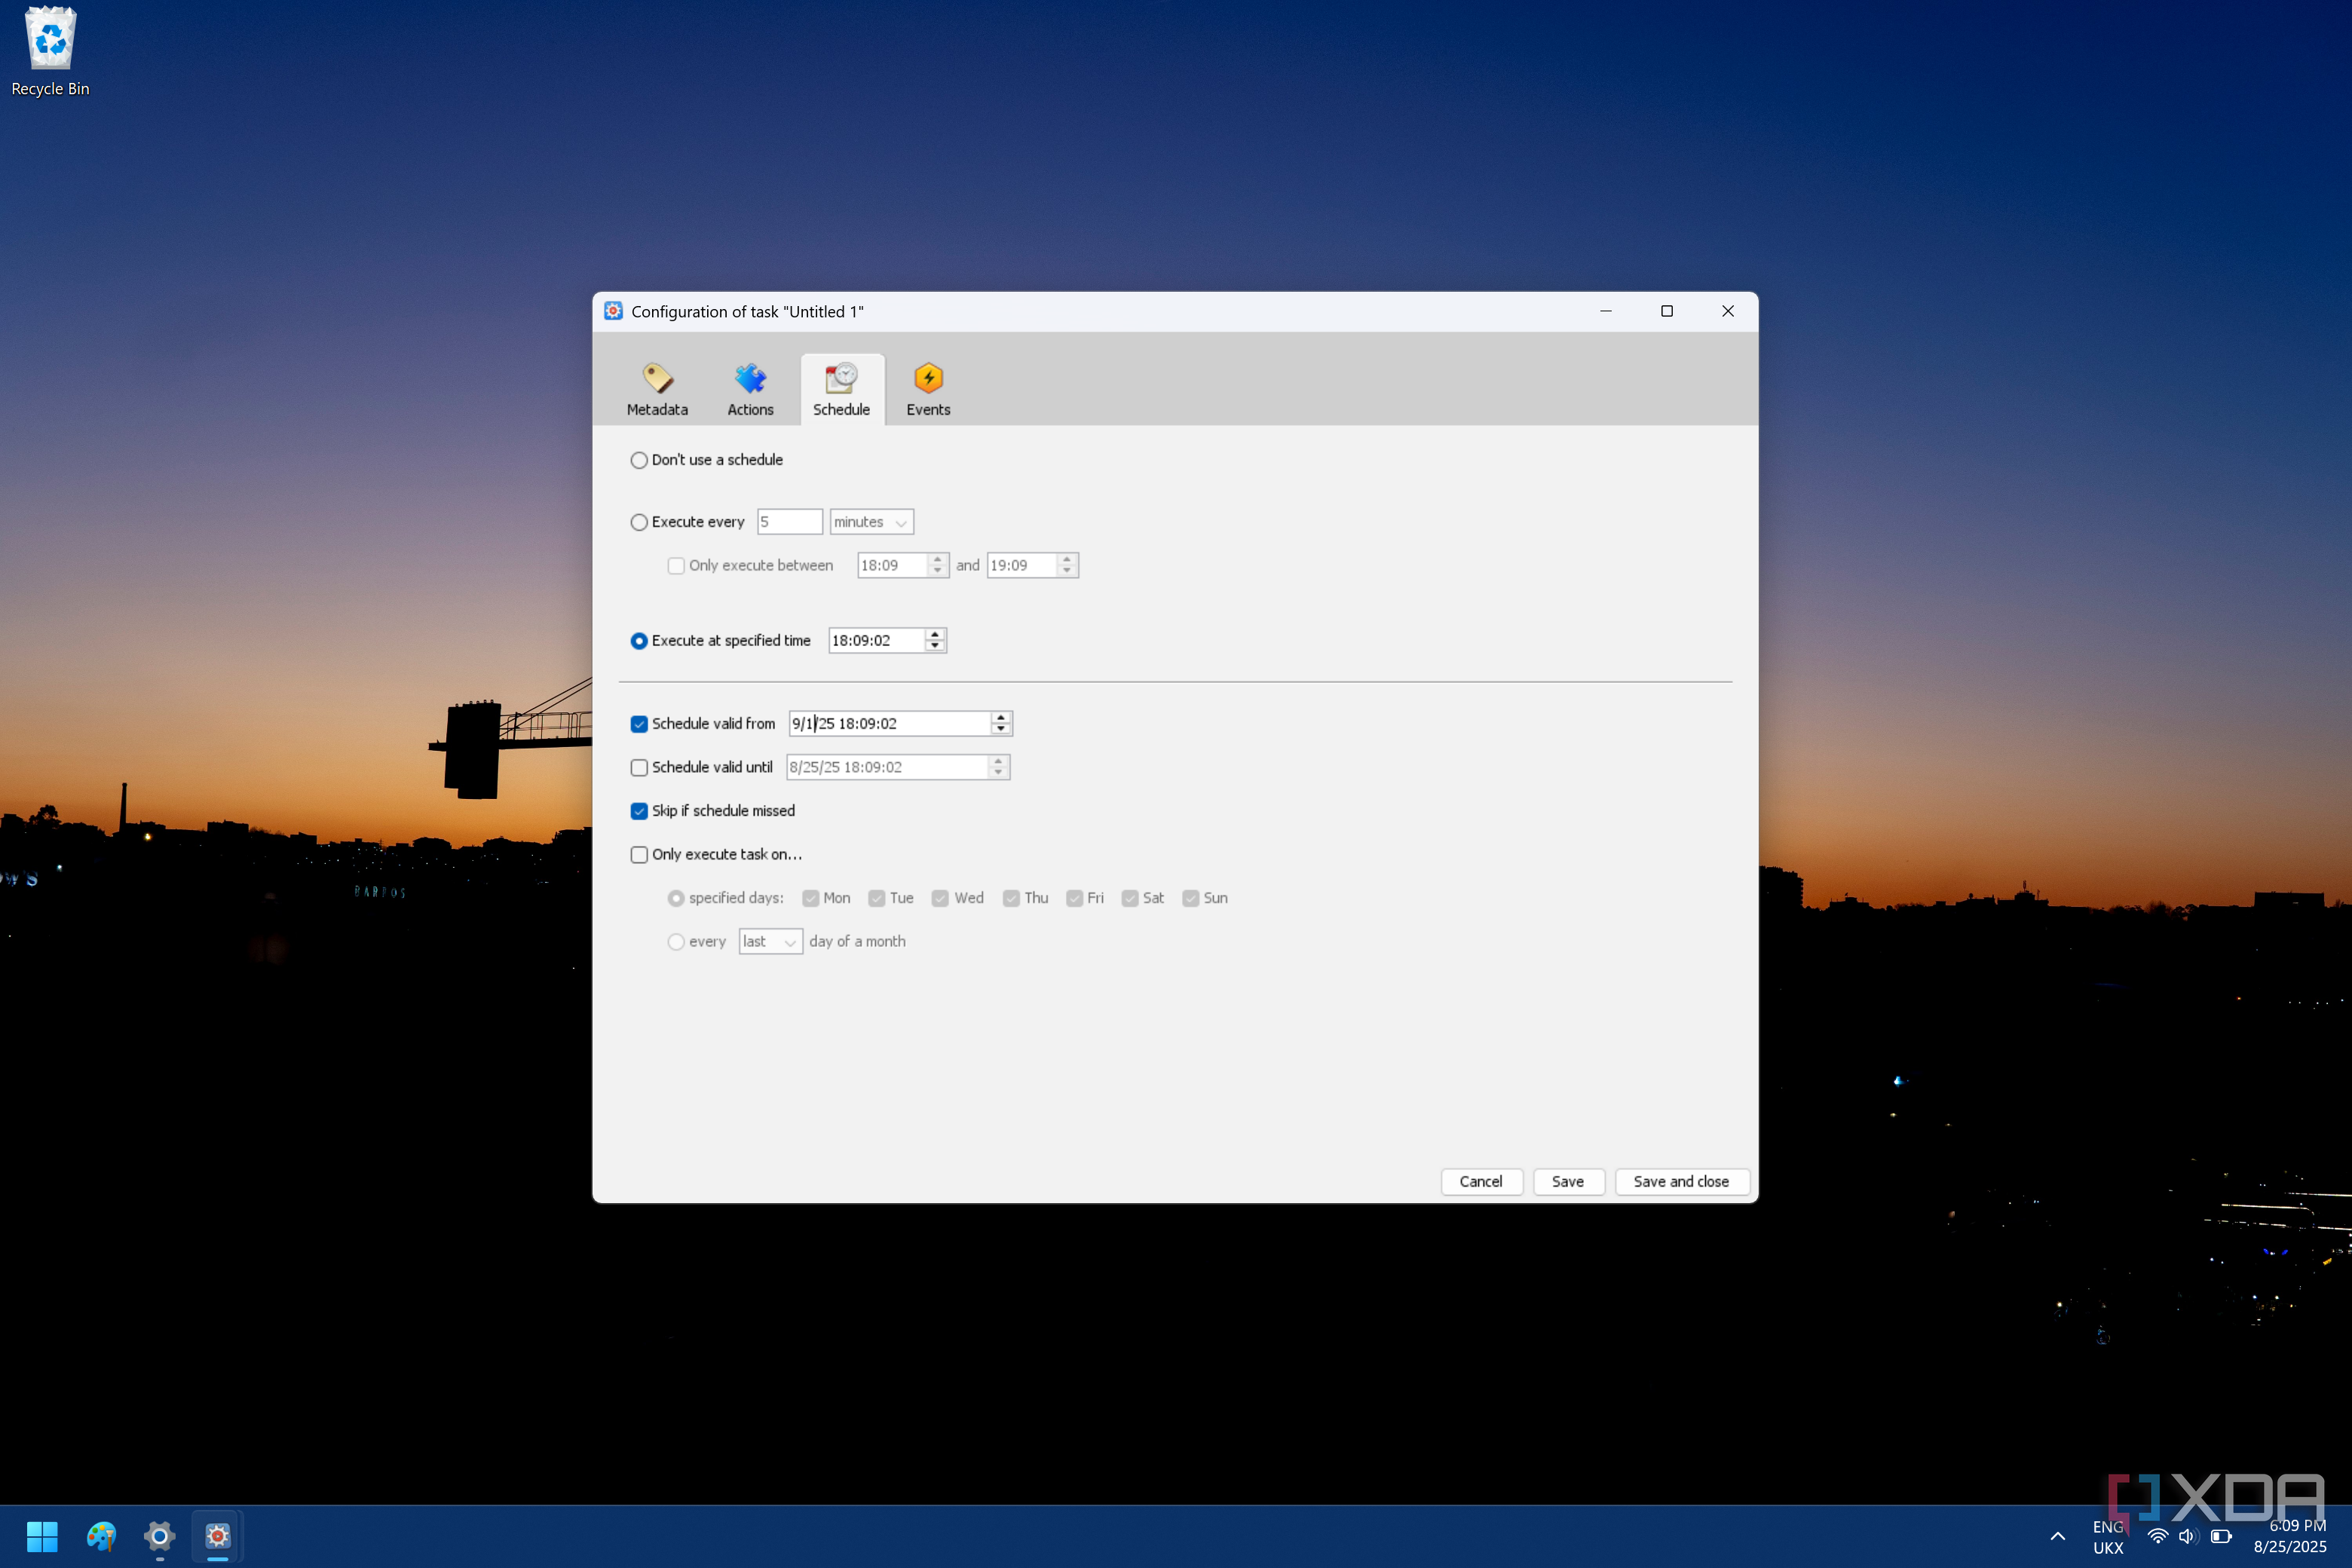
Task: Decrement the Schedule valid from date
Action: coord(1001,730)
